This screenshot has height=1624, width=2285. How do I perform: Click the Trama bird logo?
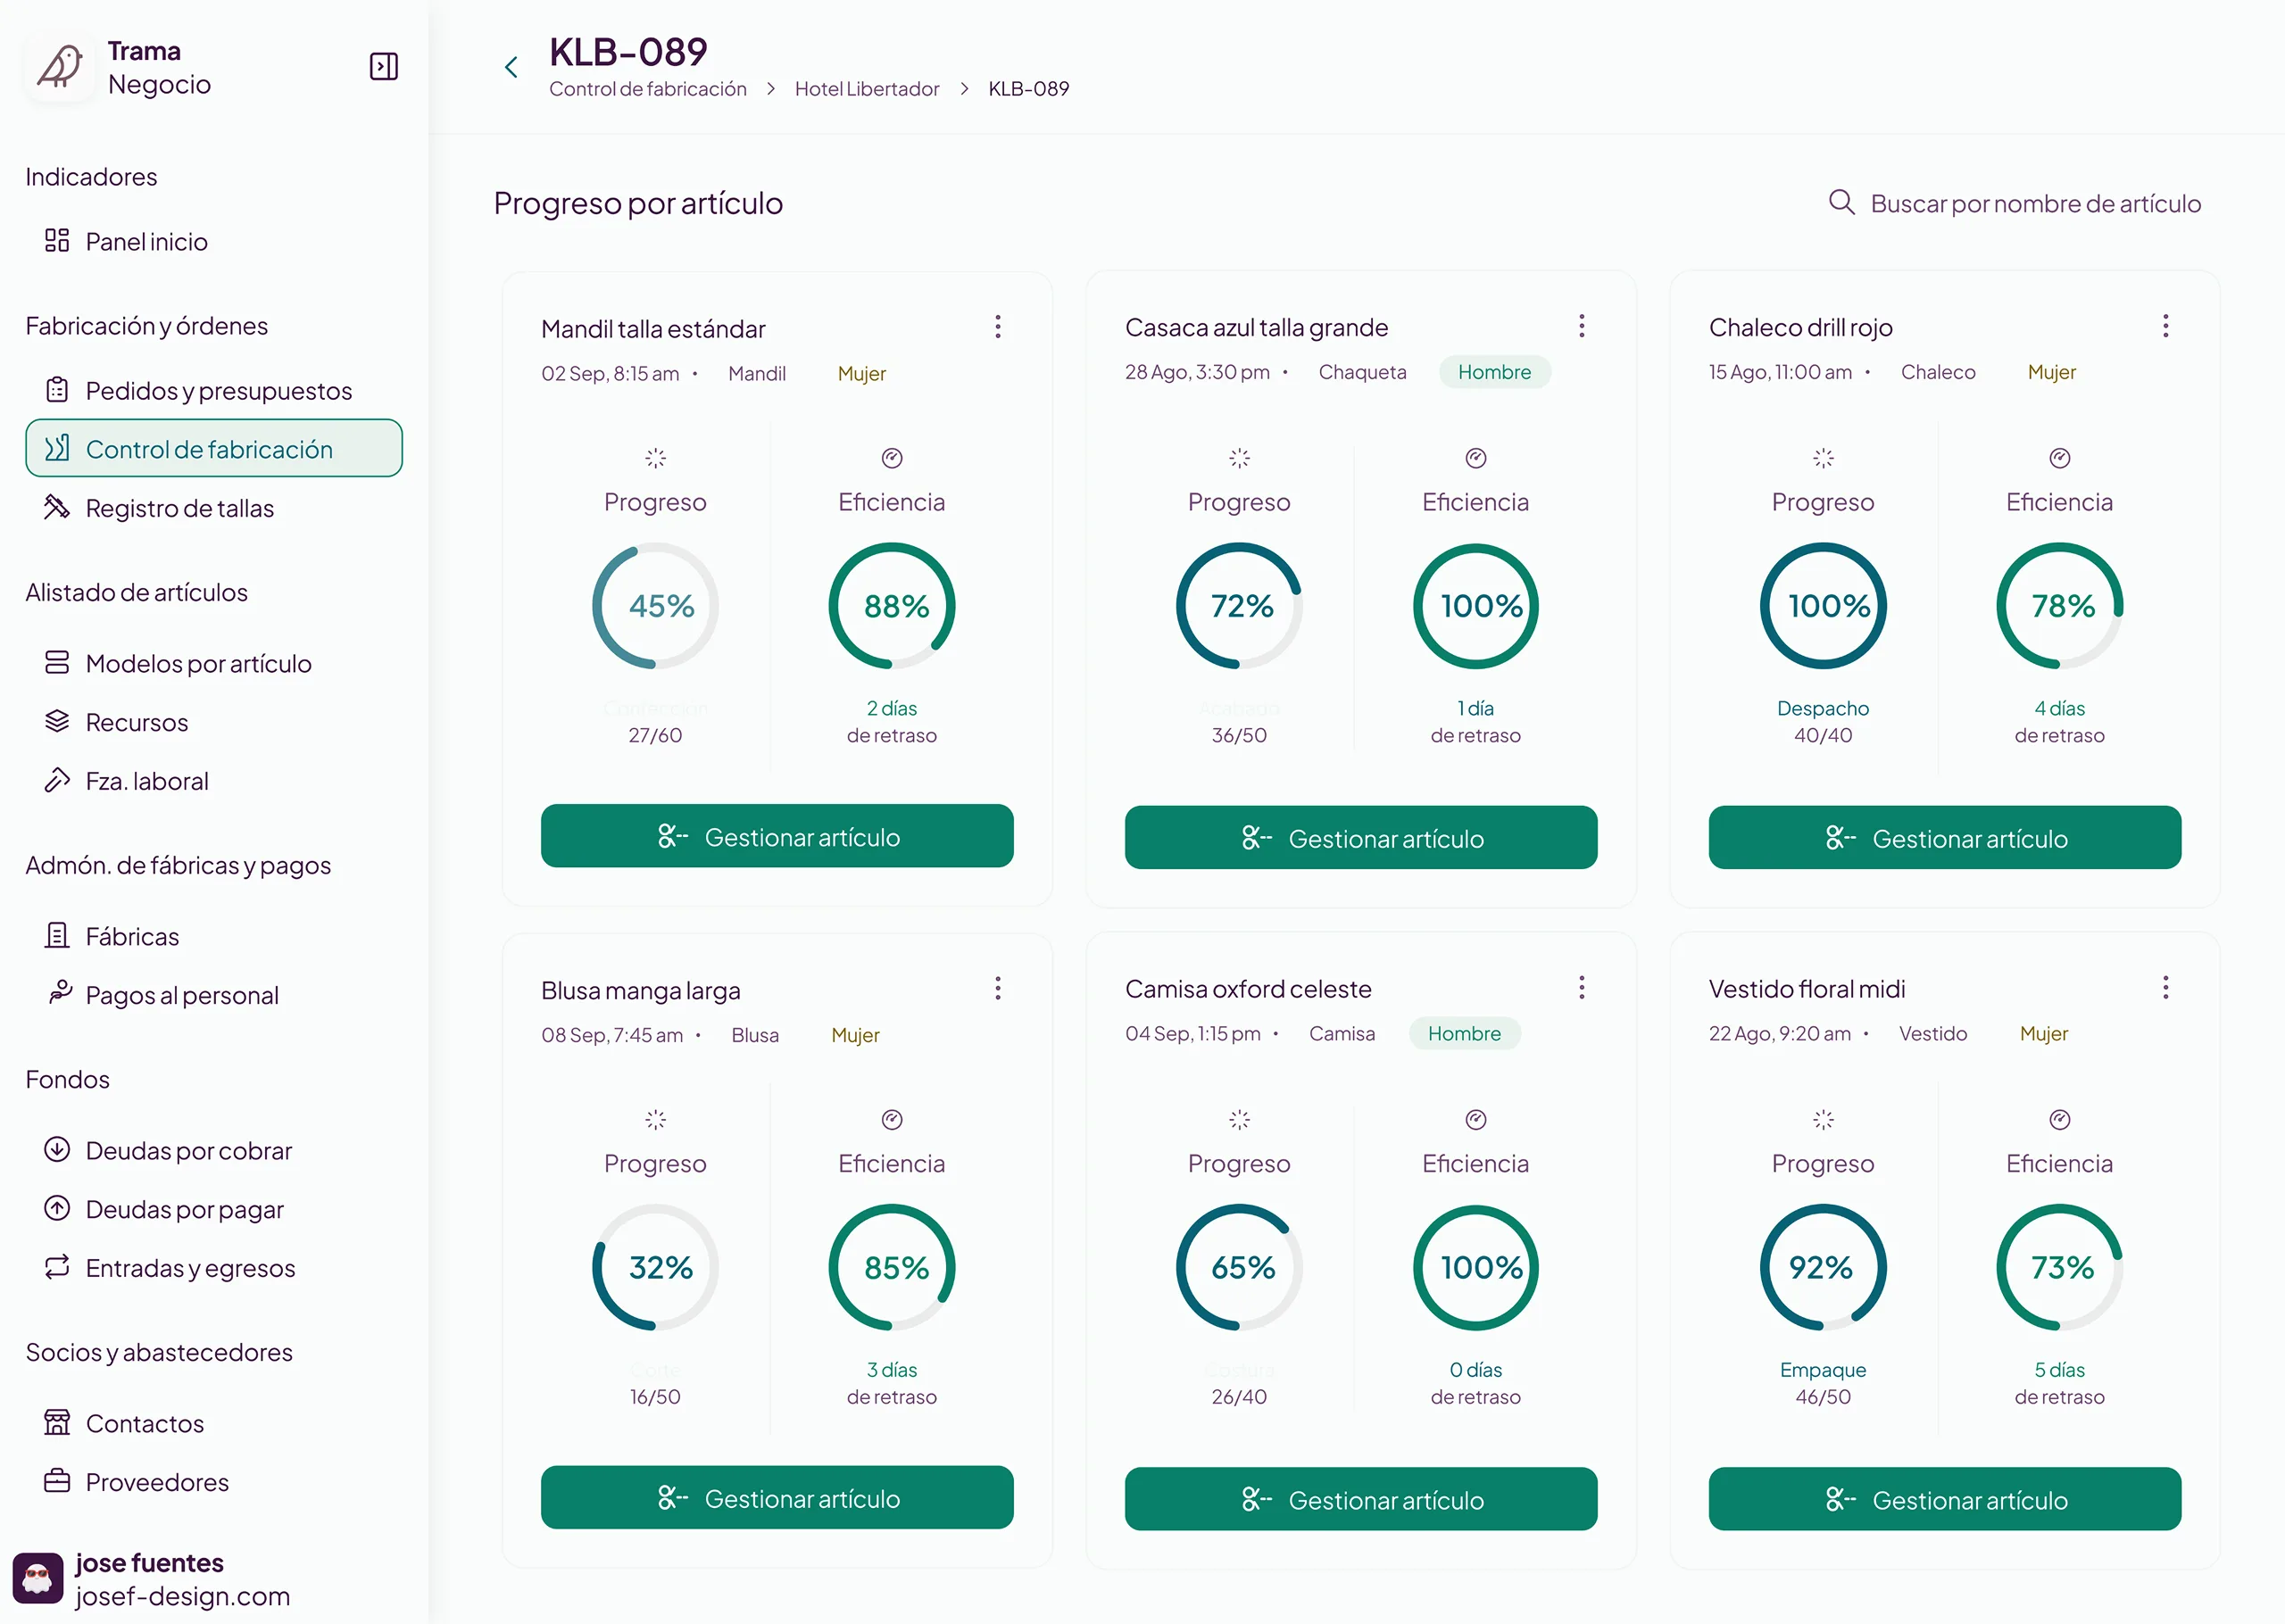click(60, 67)
